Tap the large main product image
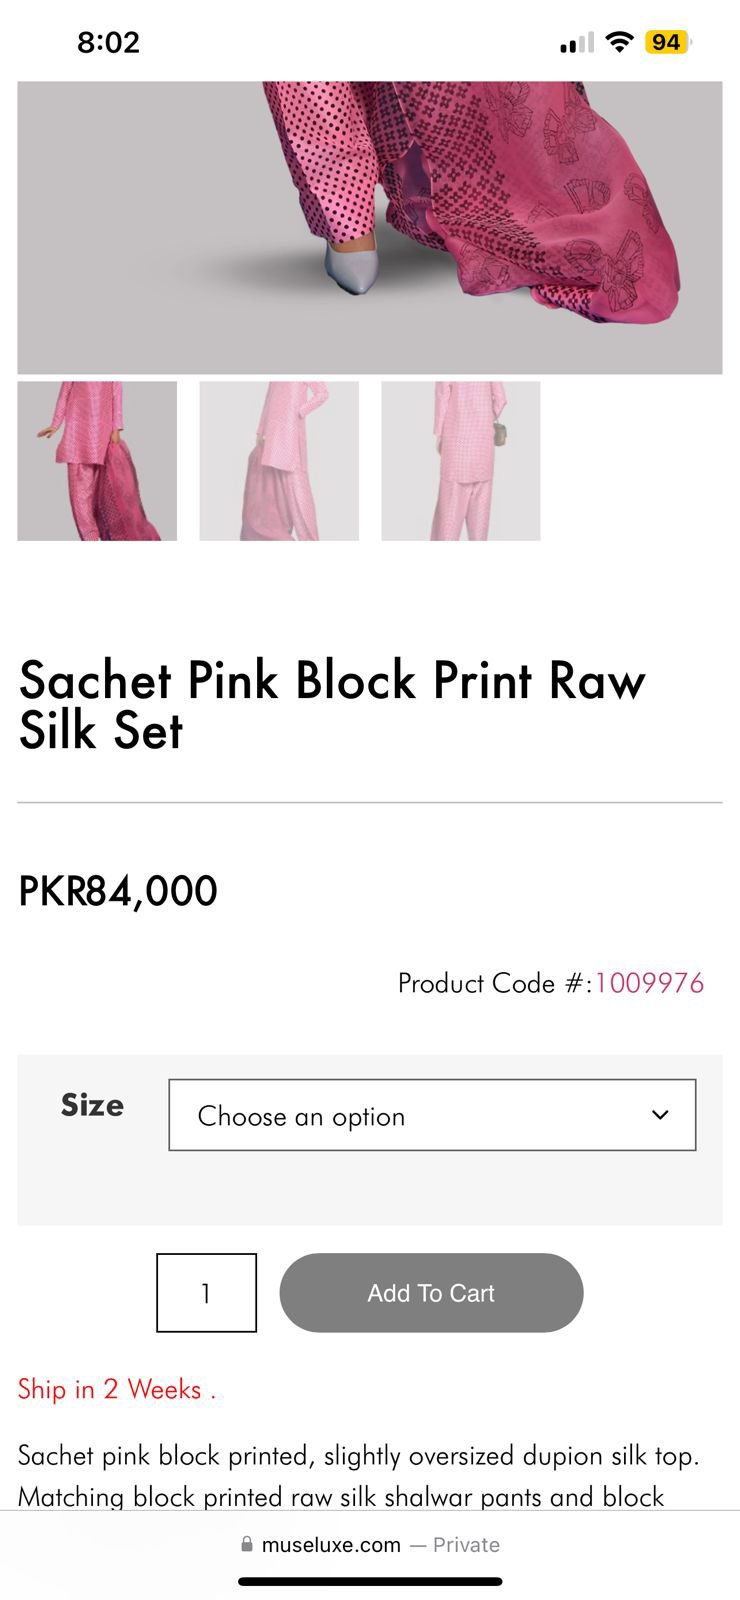Viewport: 740px width, 1600px height. point(370,228)
